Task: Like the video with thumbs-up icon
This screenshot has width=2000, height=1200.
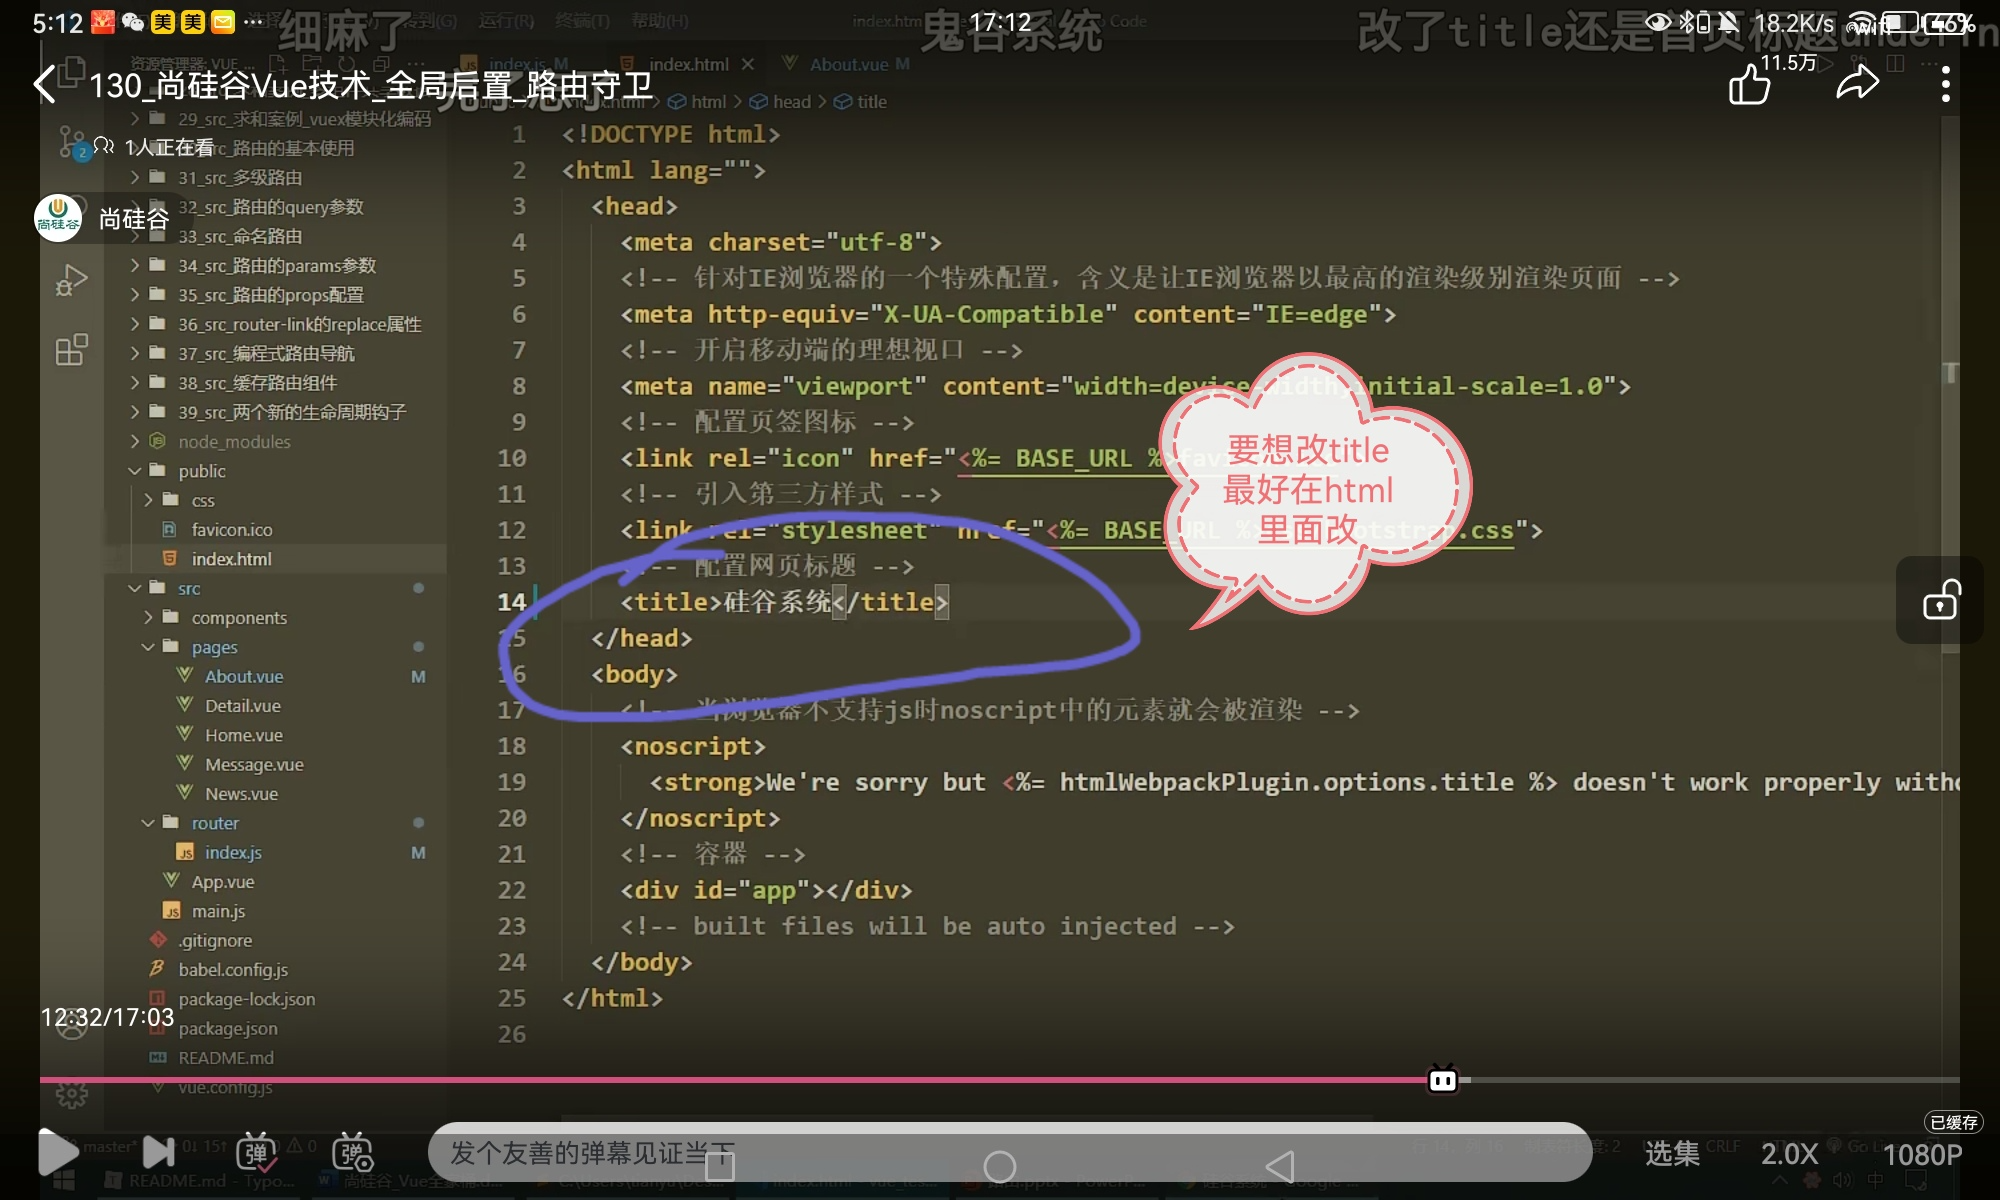Action: click(x=1750, y=85)
